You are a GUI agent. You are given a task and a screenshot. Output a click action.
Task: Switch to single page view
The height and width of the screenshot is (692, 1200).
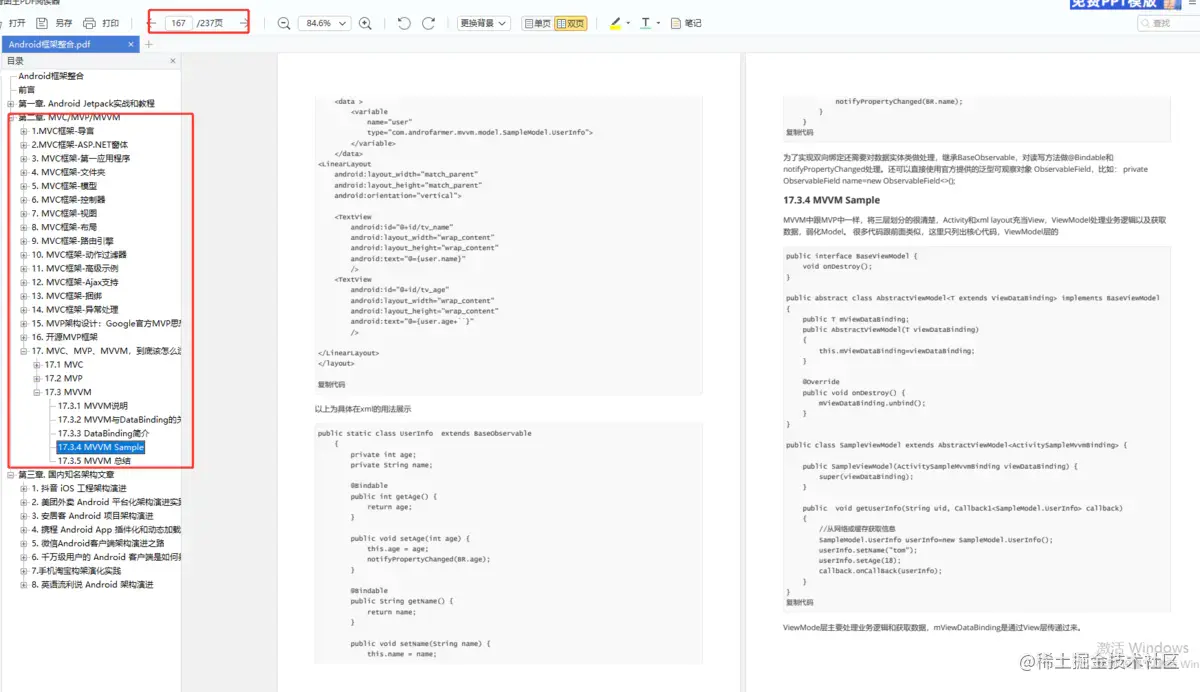[537, 23]
